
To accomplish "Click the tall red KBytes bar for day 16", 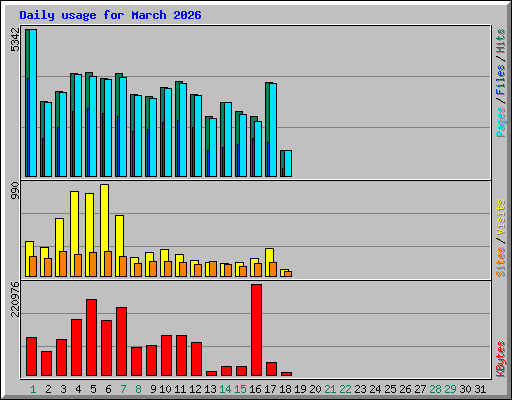I will coord(256,330).
